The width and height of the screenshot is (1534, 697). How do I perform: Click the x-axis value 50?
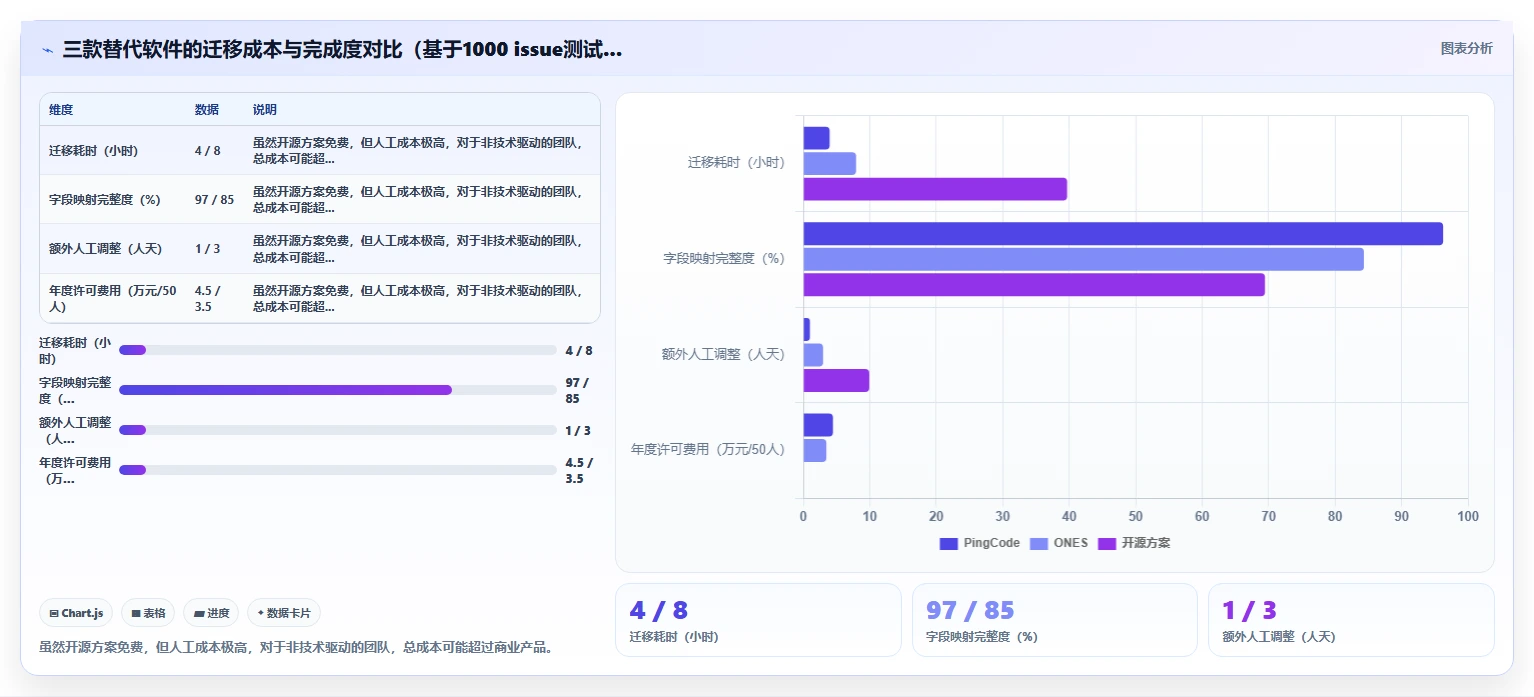(x=1135, y=516)
